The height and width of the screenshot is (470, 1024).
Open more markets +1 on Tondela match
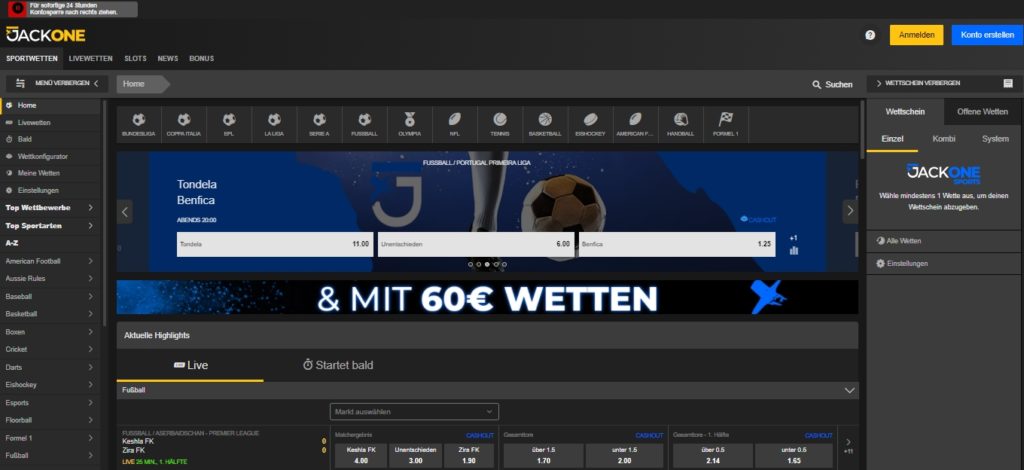pyautogui.click(x=793, y=238)
